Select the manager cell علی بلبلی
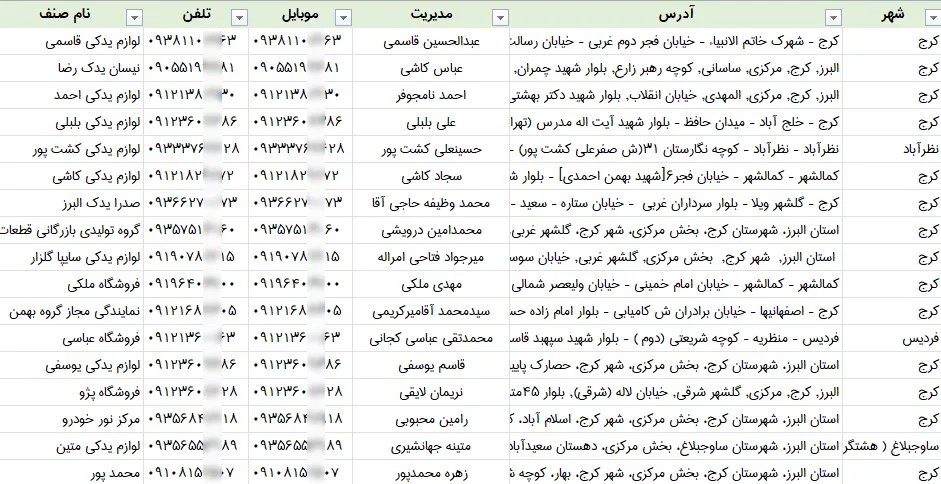Screen dimensions: 941x484 point(431,123)
